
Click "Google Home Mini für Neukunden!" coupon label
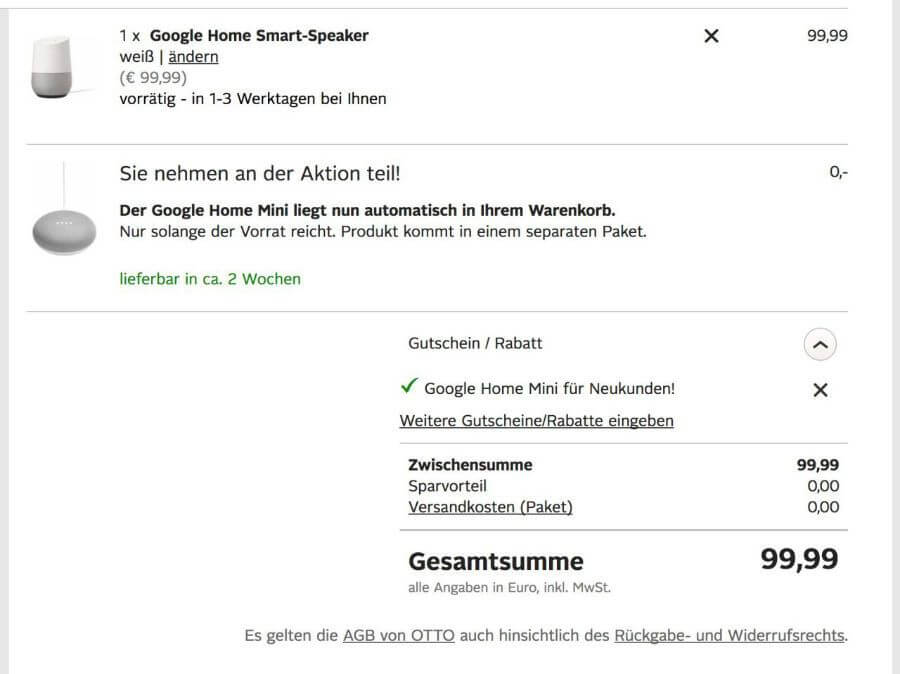549,389
